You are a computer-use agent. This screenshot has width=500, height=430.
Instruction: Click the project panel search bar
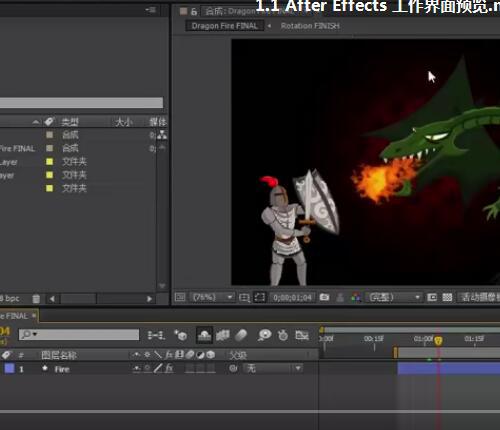tap(81, 103)
